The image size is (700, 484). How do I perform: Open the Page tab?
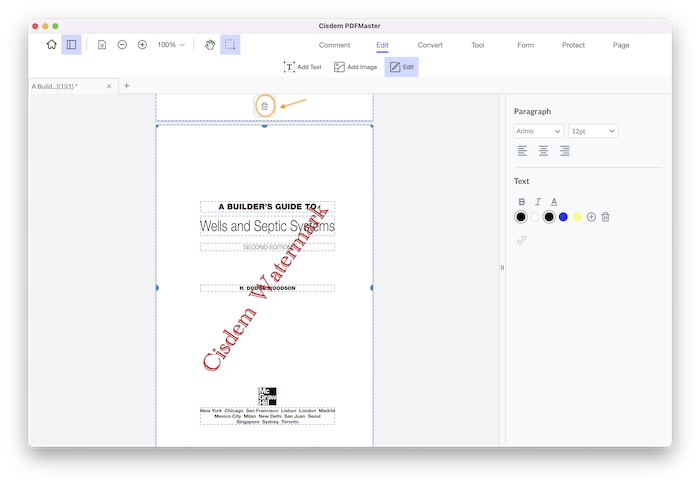[621, 45]
